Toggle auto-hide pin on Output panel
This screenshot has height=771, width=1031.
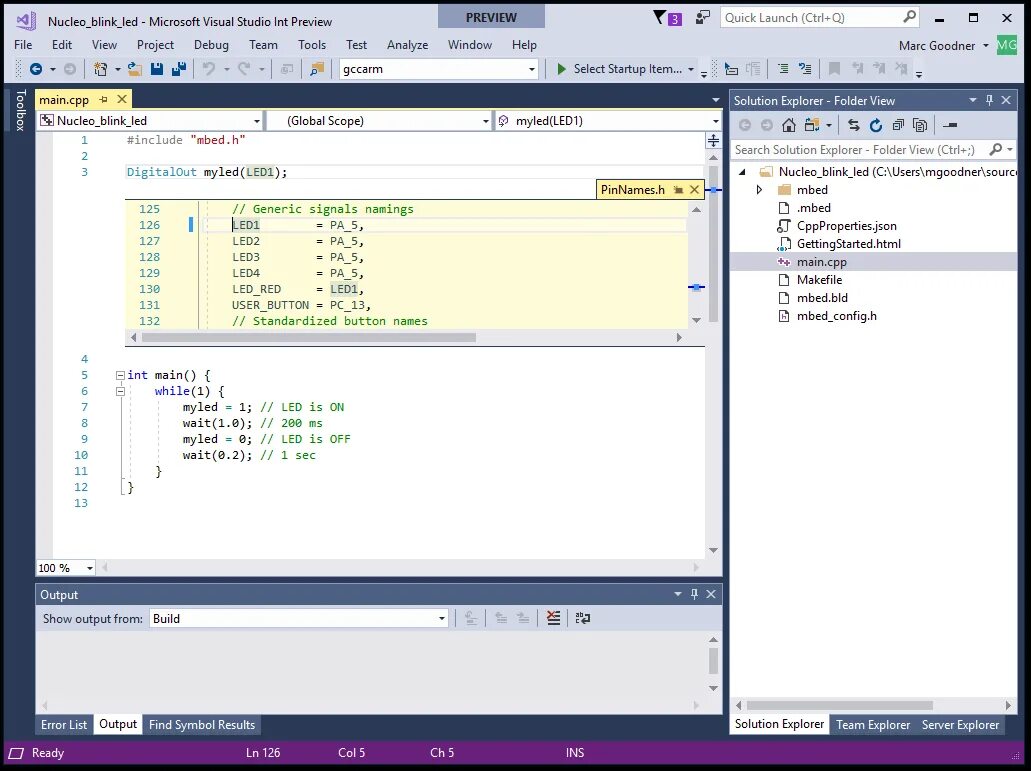pyautogui.click(x=694, y=594)
